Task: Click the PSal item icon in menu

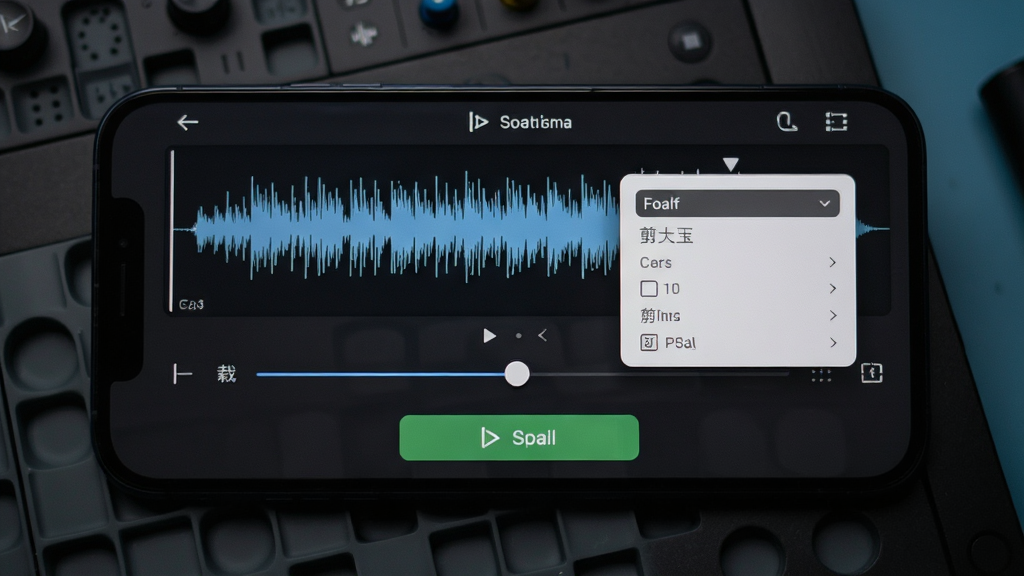Action: tap(648, 343)
